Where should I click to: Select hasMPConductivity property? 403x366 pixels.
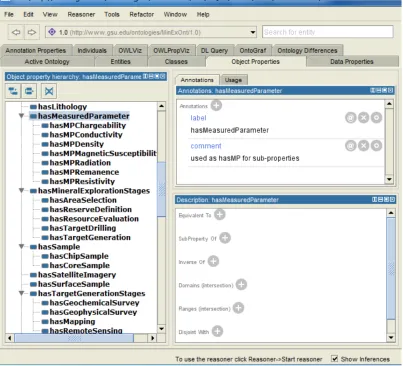click(x=86, y=135)
